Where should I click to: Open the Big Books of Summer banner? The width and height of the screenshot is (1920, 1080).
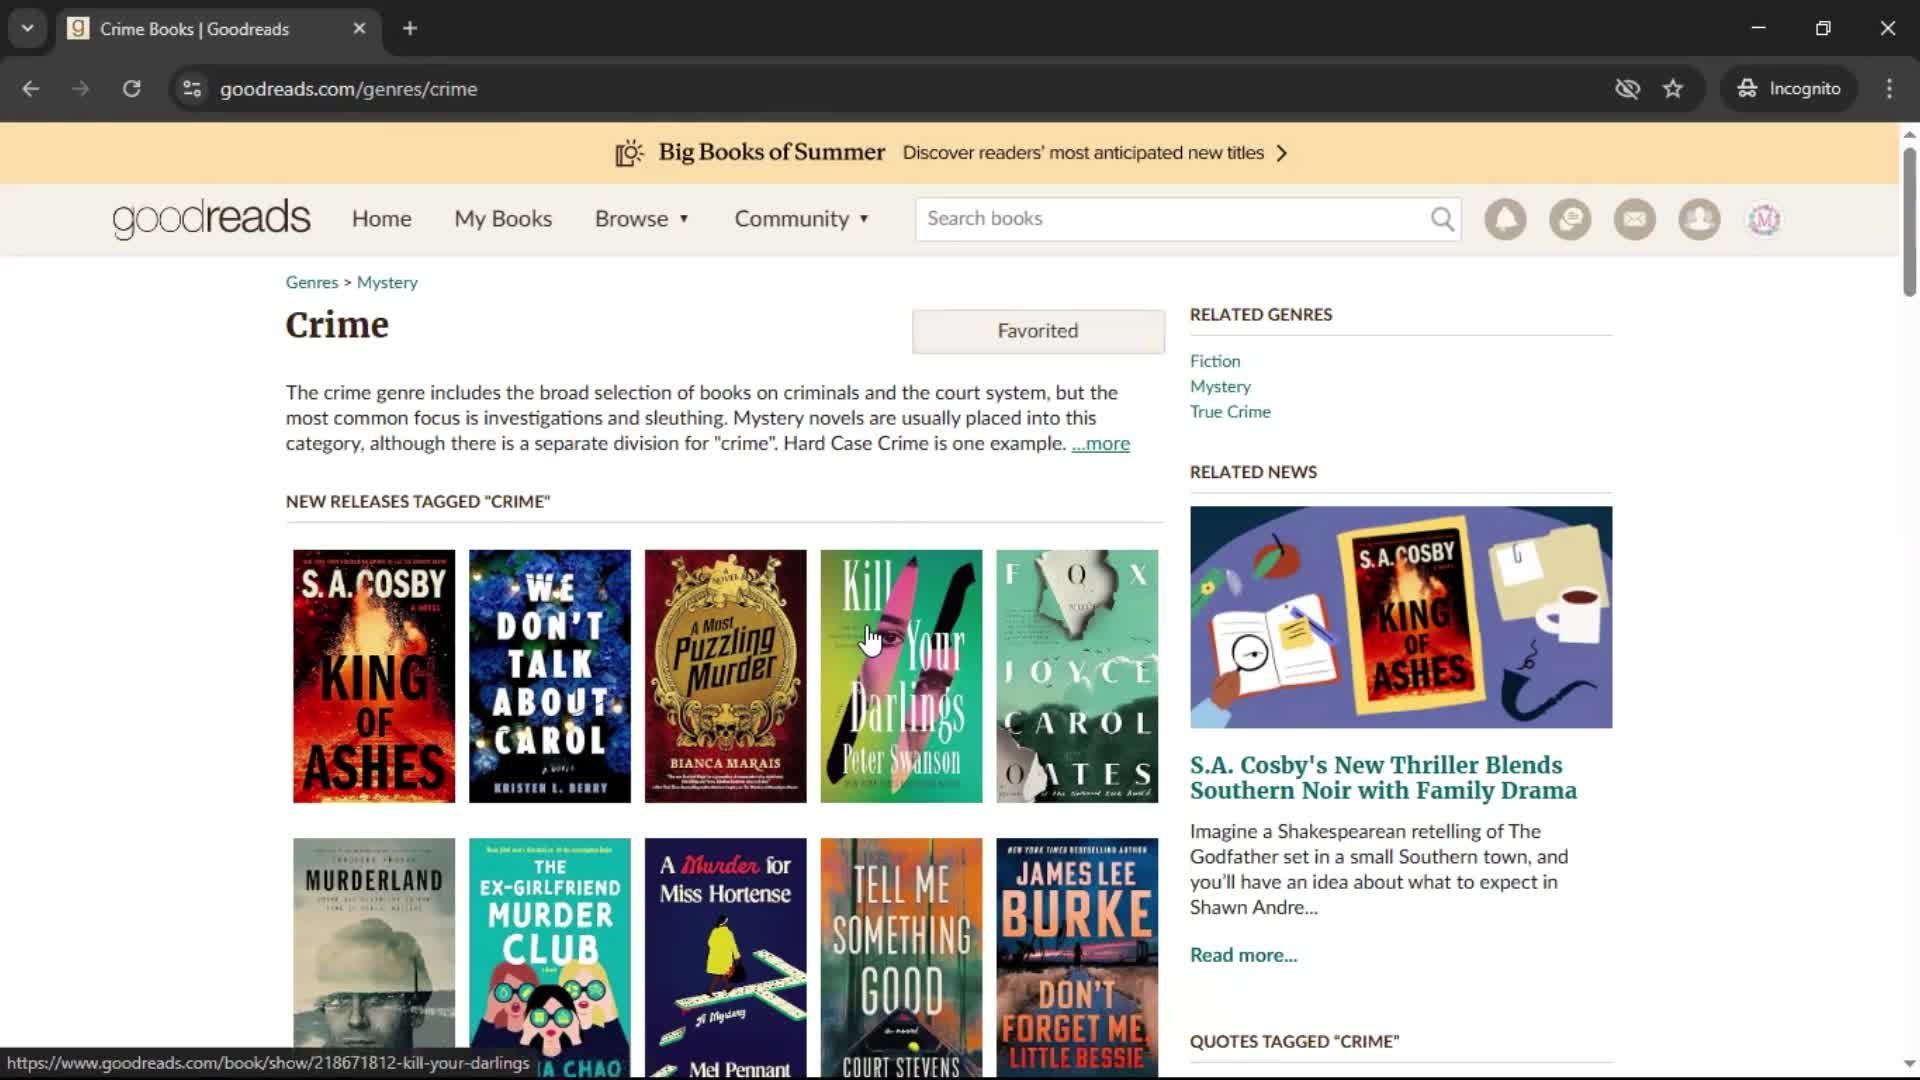pos(950,153)
